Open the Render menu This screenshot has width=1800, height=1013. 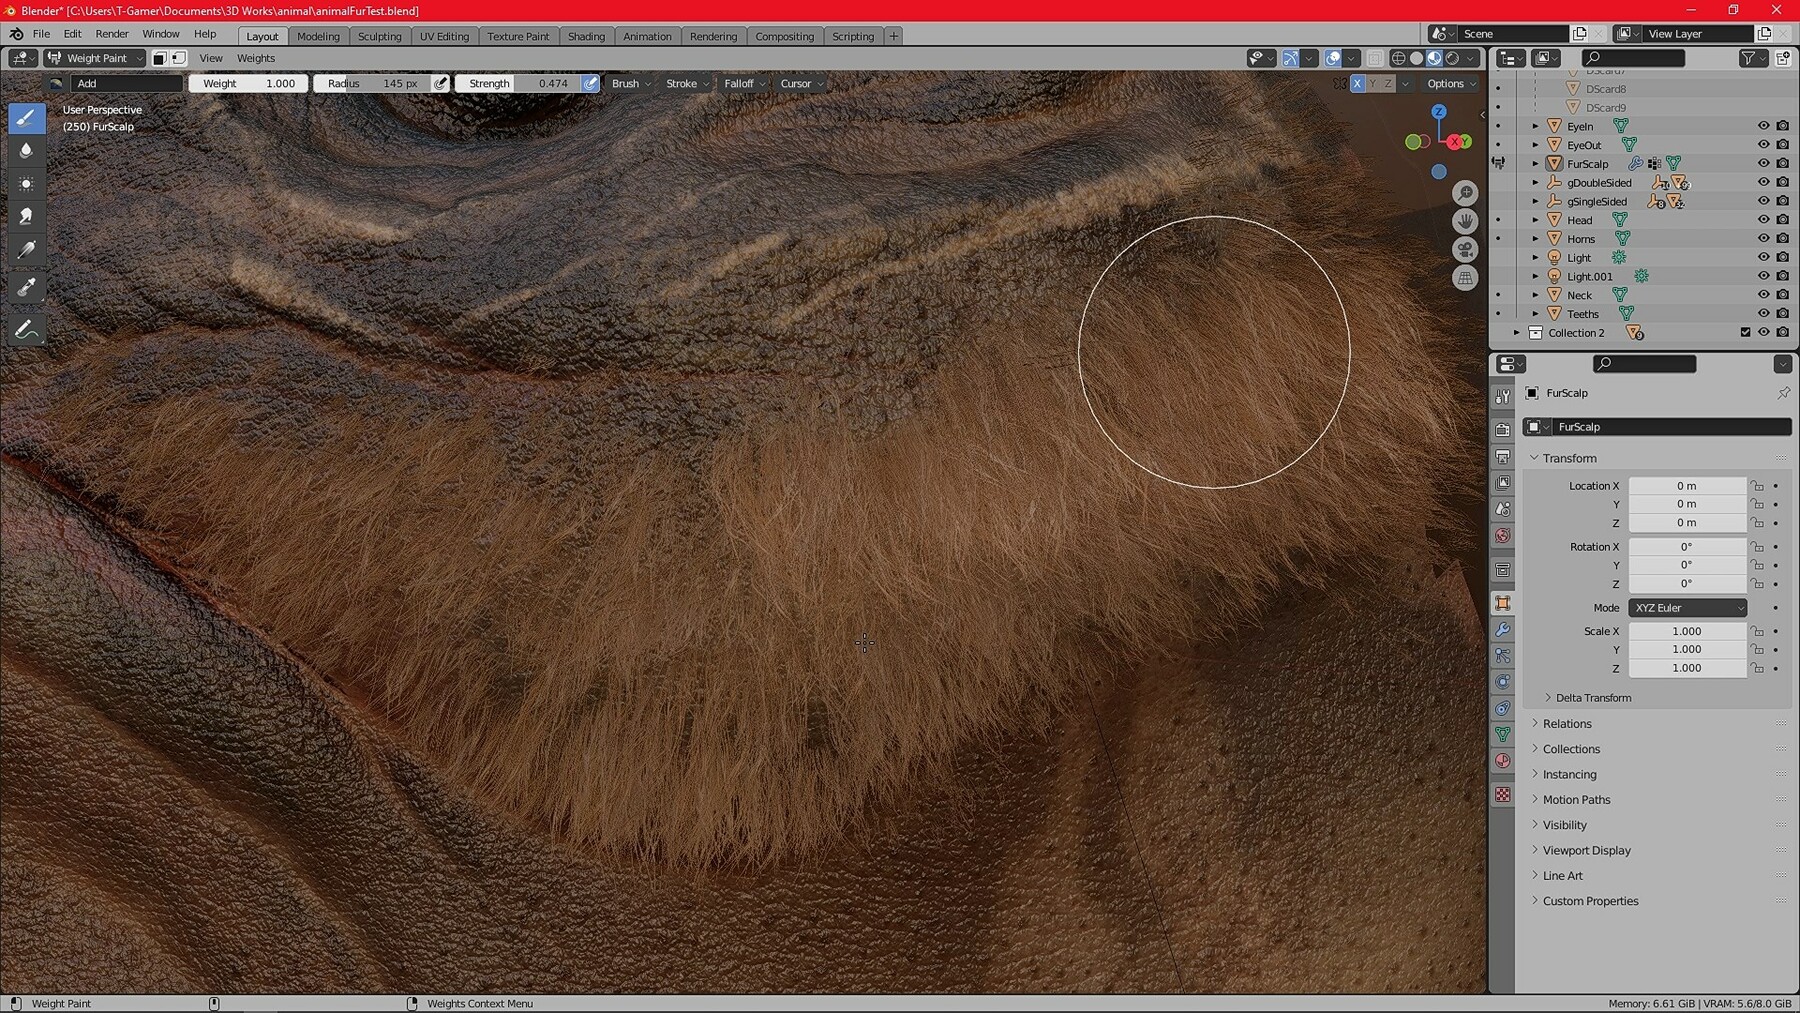click(x=112, y=34)
